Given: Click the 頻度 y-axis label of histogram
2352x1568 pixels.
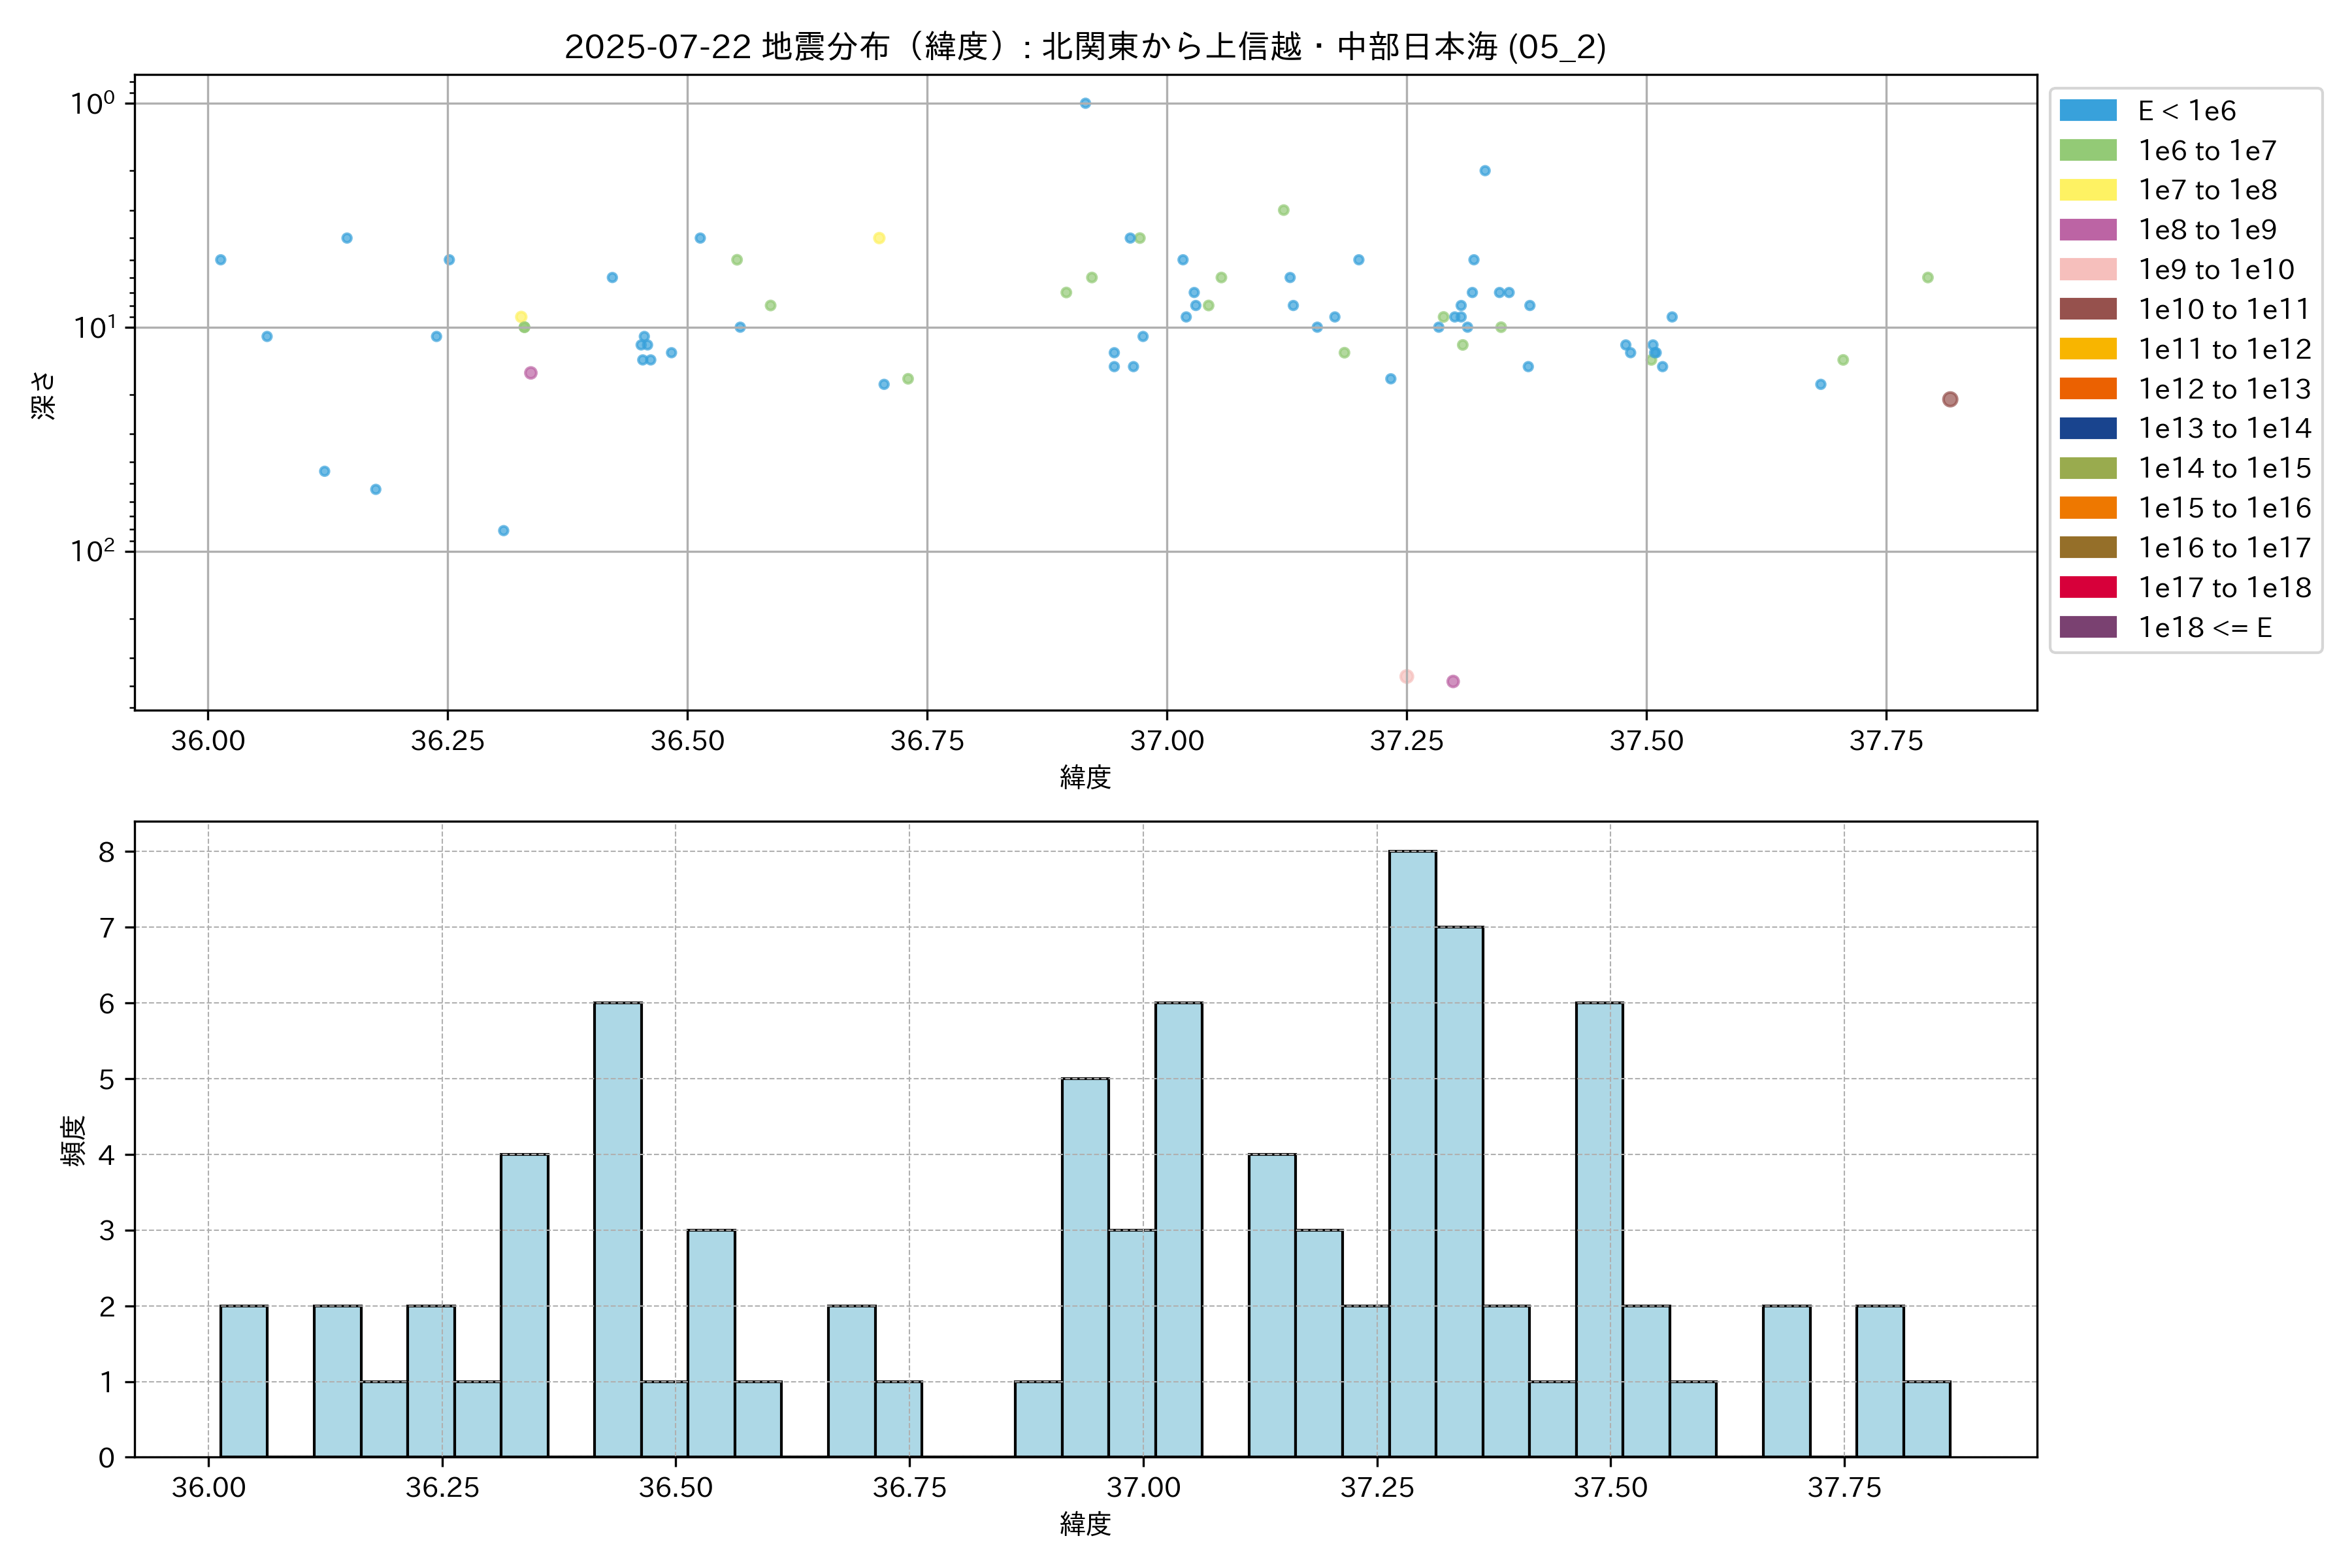Looking at the screenshot, I should pos(74,1140).
